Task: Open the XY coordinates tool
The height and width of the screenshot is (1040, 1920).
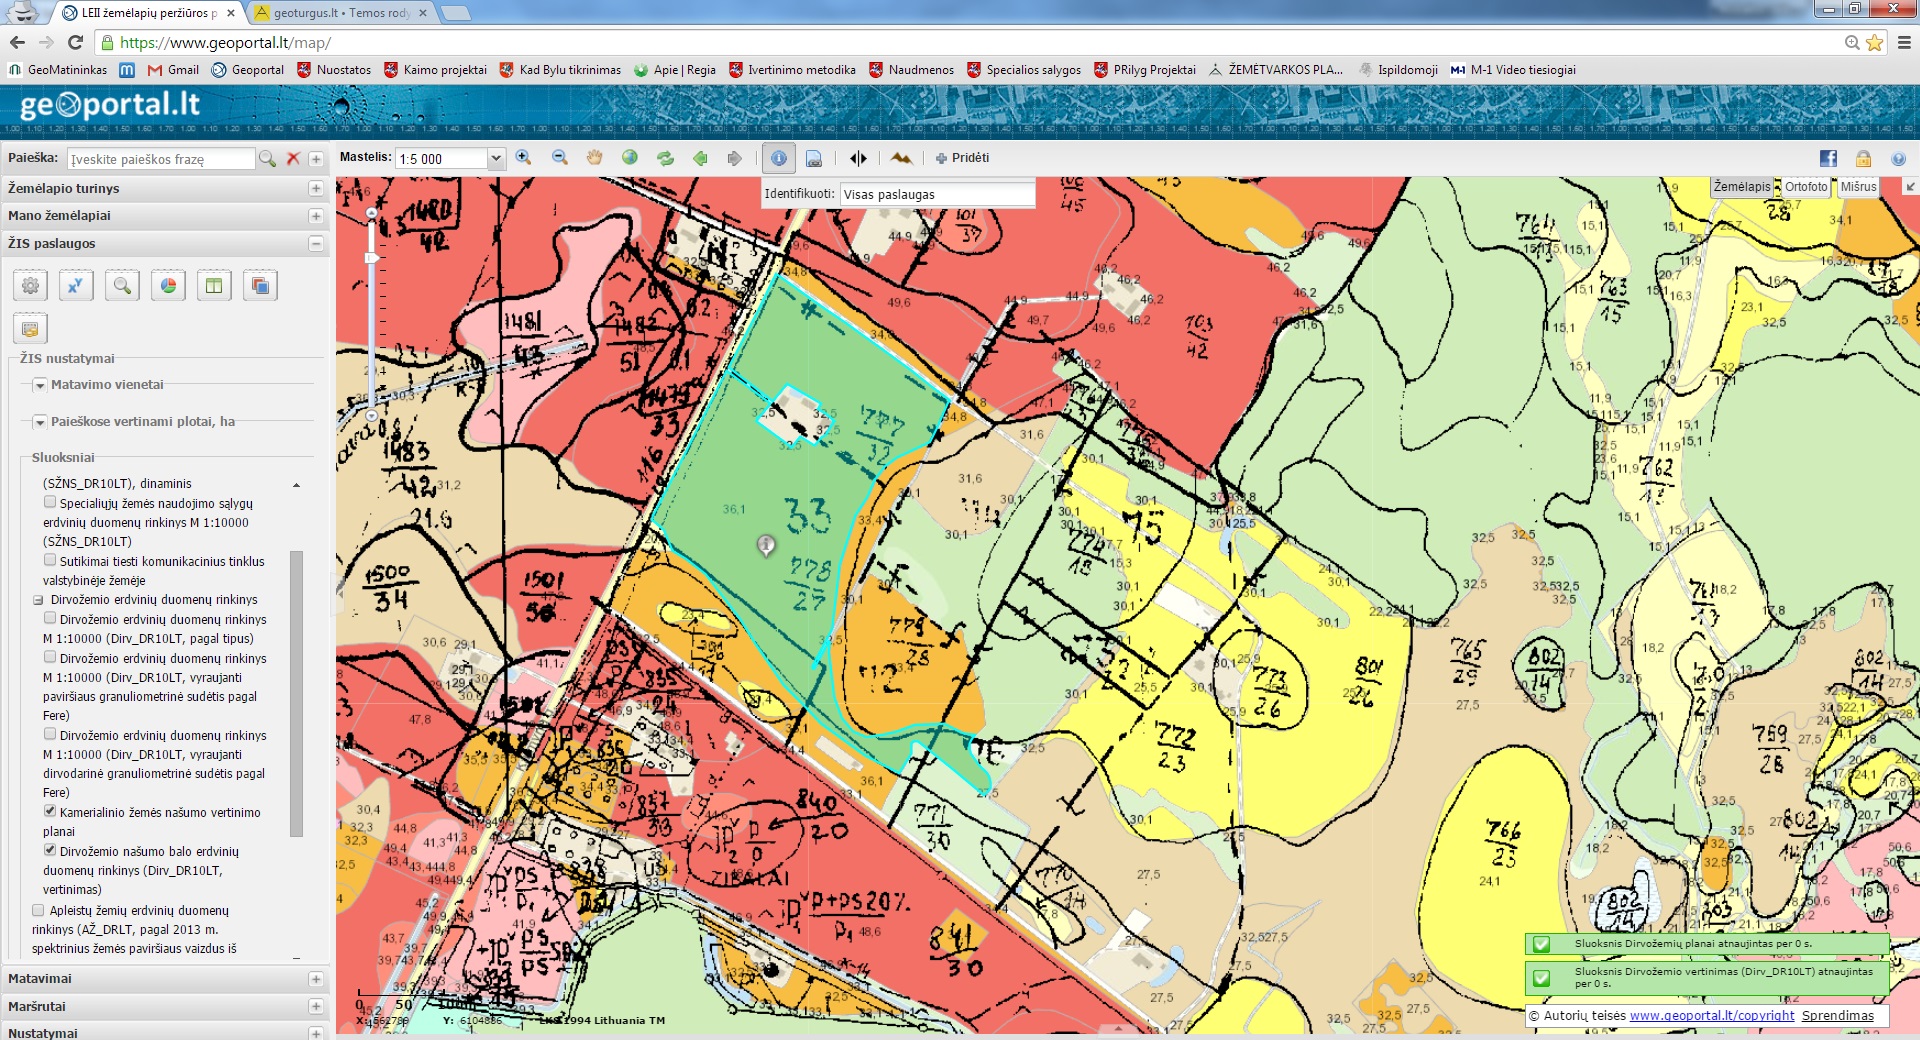Action: pyautogui.click(x=76, y=286)
